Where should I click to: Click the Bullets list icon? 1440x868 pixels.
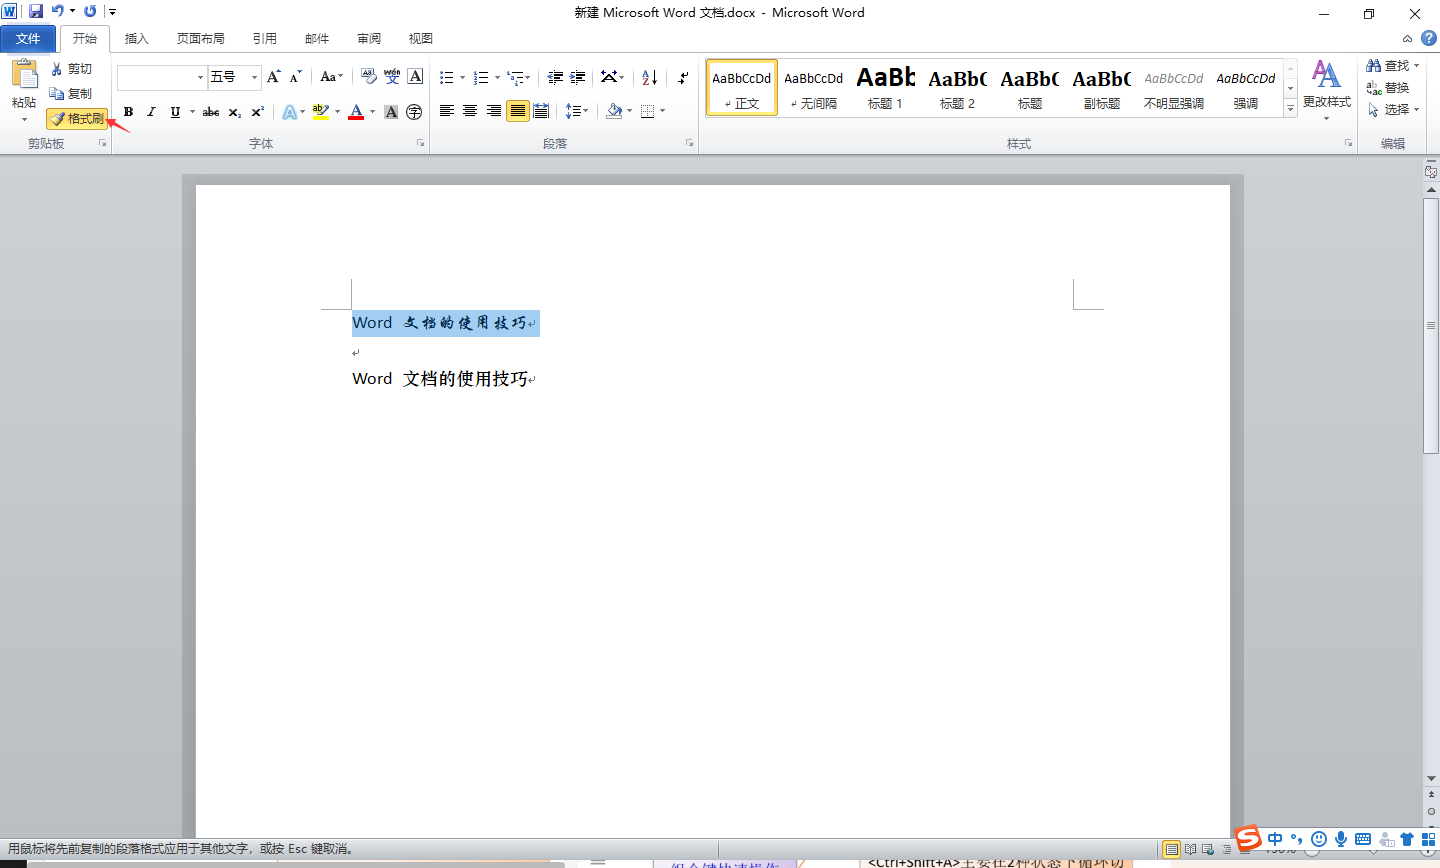pos(447,77)
